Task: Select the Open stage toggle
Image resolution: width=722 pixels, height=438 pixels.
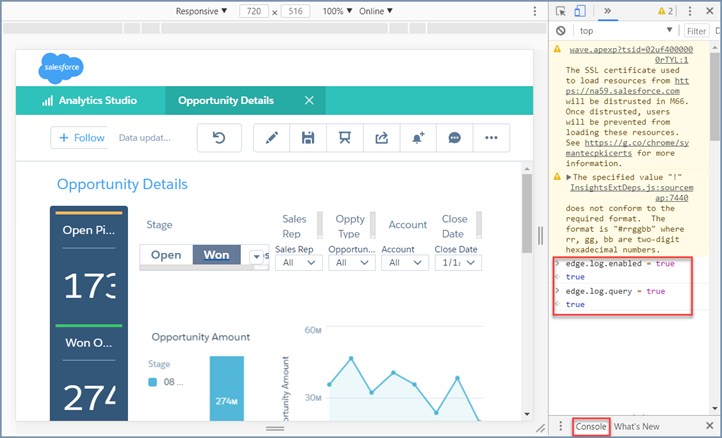Action: [x=166, y=255]
